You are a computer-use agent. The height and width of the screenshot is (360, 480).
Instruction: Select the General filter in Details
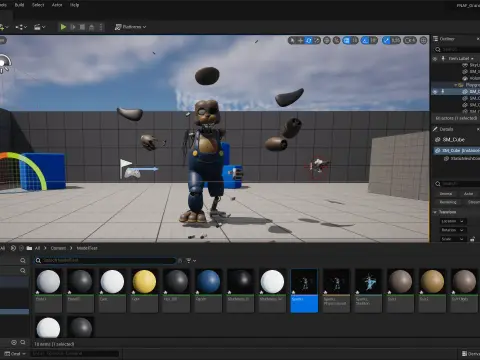(446, 194)
